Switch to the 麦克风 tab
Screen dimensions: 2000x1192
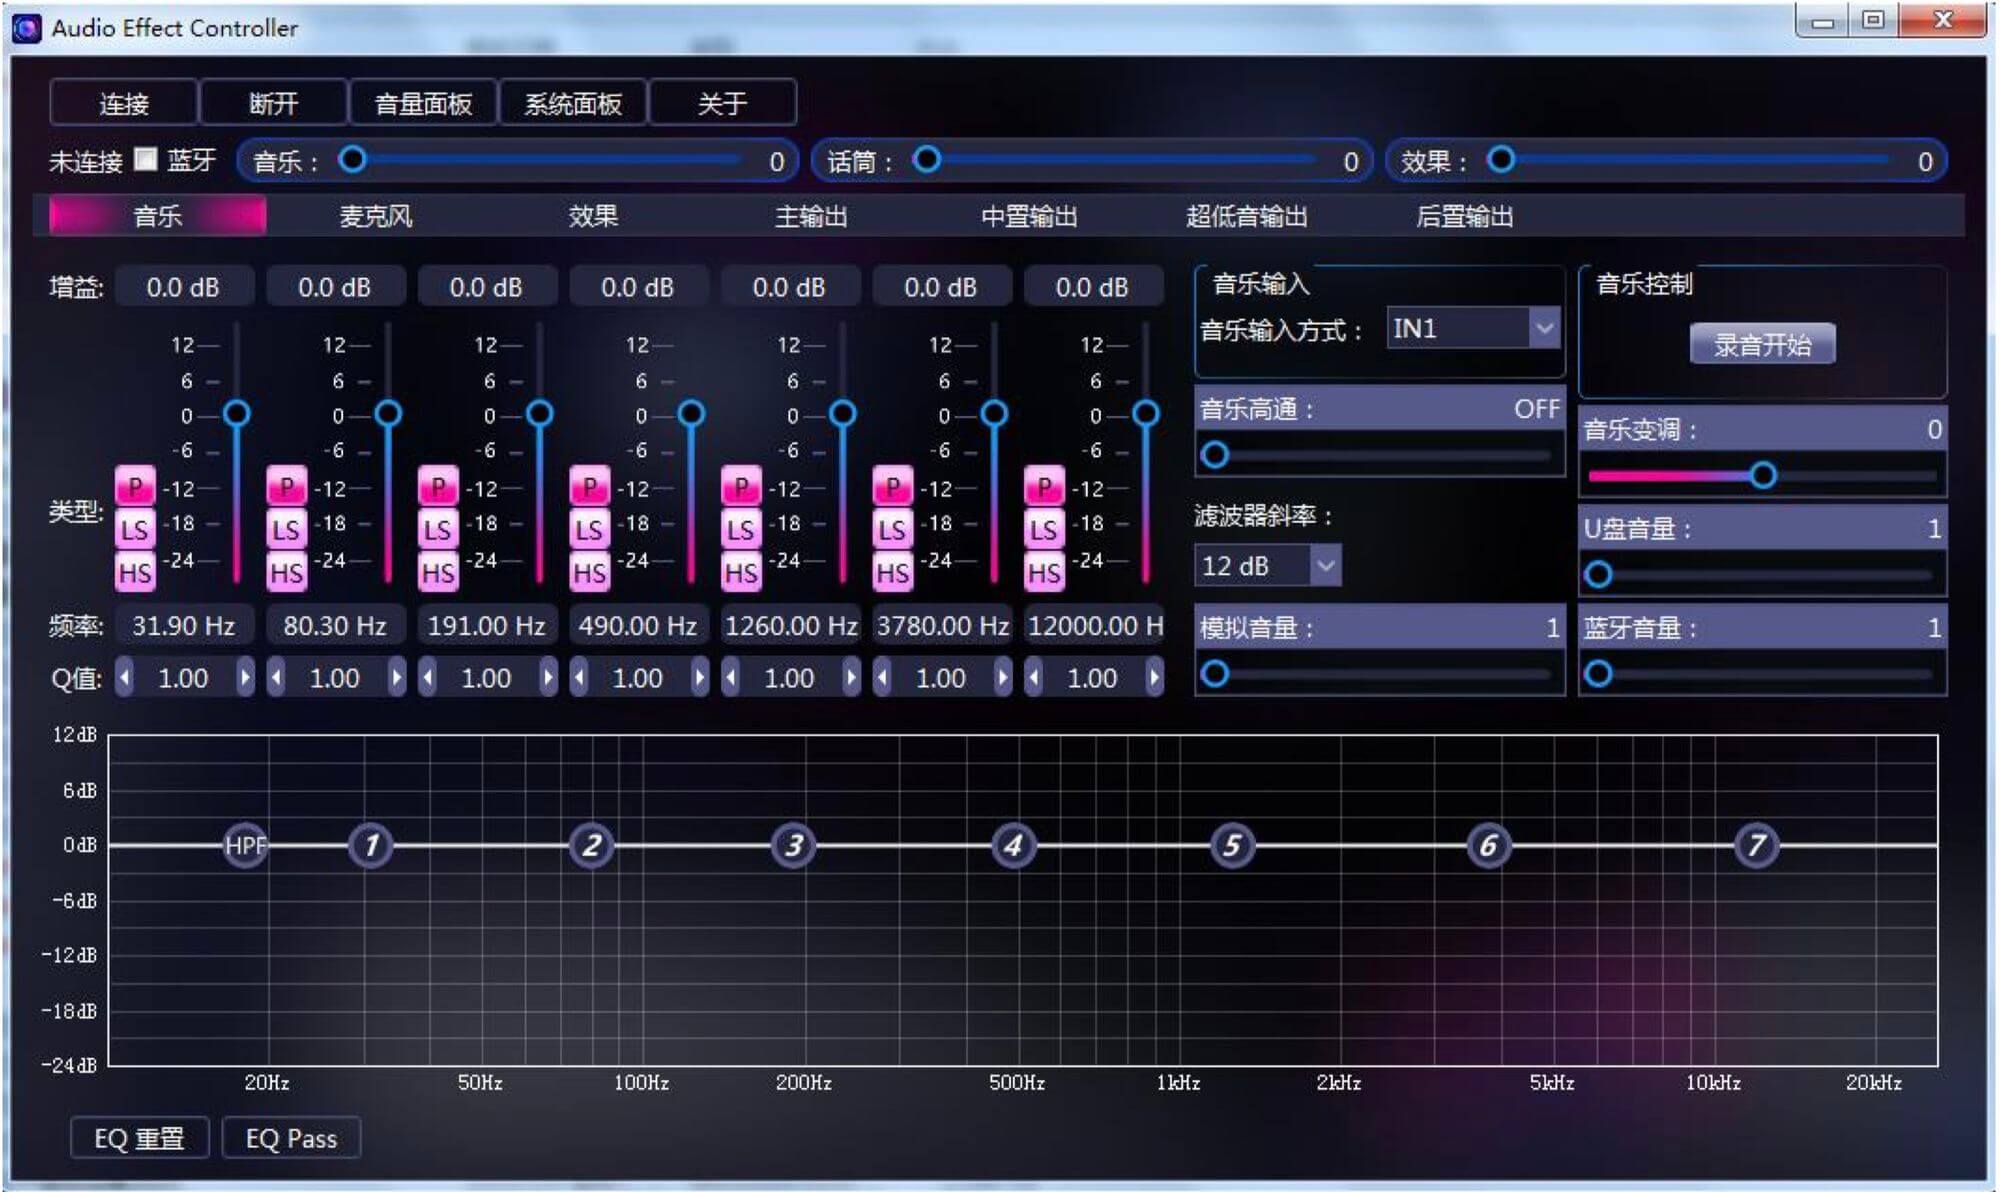click(375, 216)
